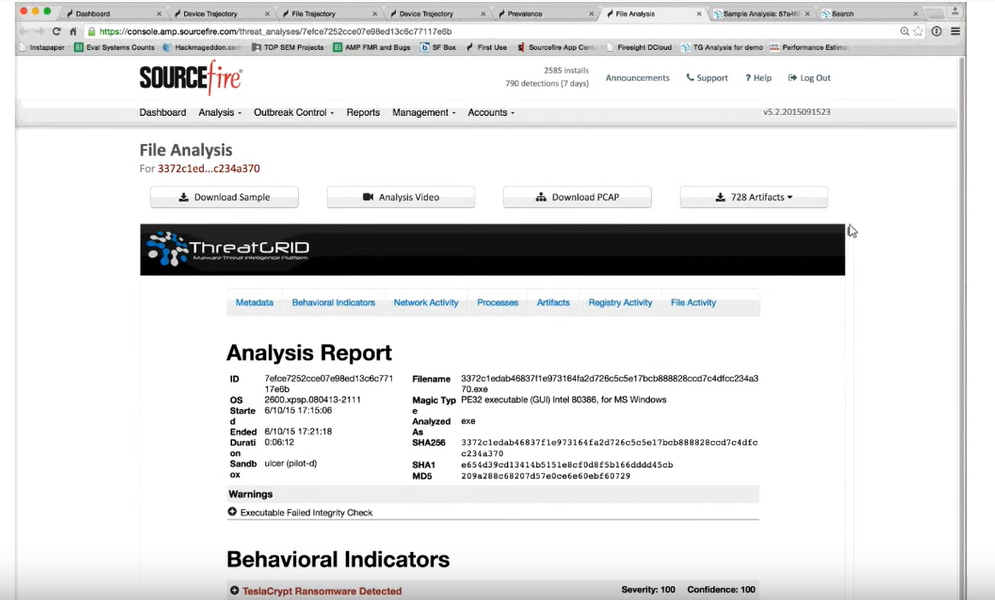Open the Chrome hamburger menu

tap(955, 31)
